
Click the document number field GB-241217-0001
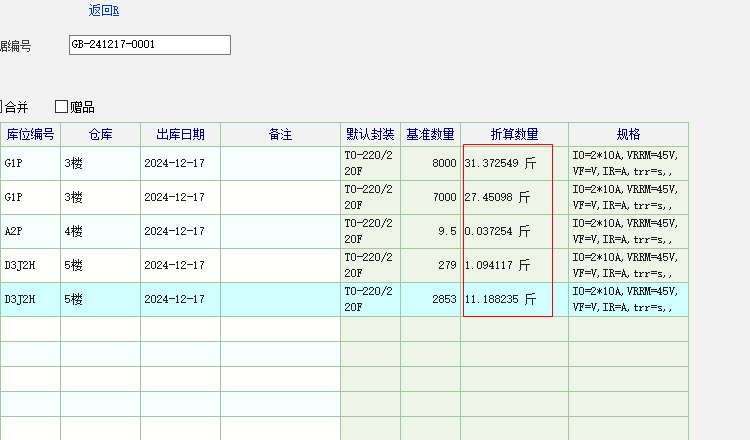click(x=148, y=45)
